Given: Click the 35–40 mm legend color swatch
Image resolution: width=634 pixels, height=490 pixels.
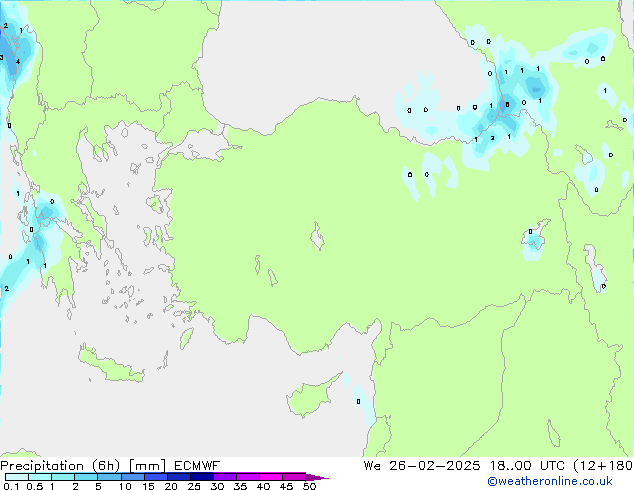Looking at the screenshot, I should (248, 477).
